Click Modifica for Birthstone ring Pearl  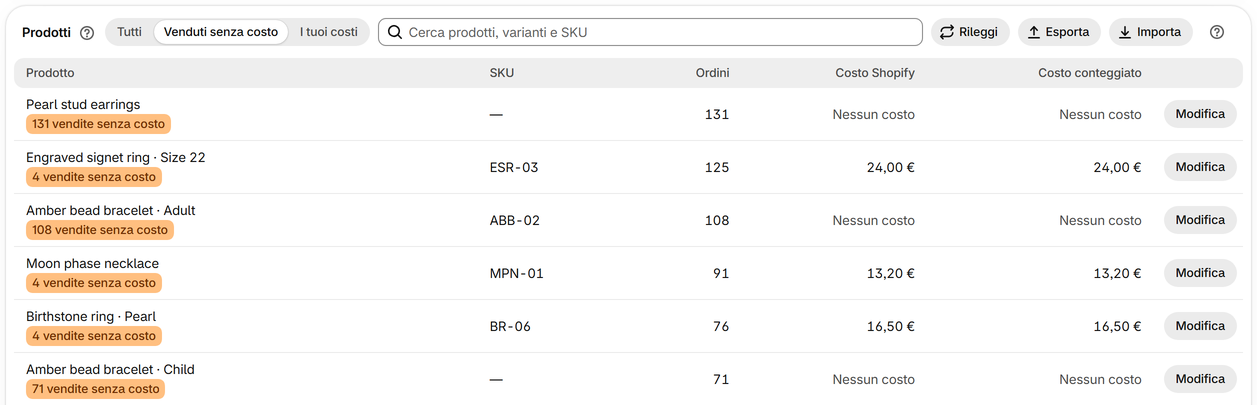point(1200,326)
